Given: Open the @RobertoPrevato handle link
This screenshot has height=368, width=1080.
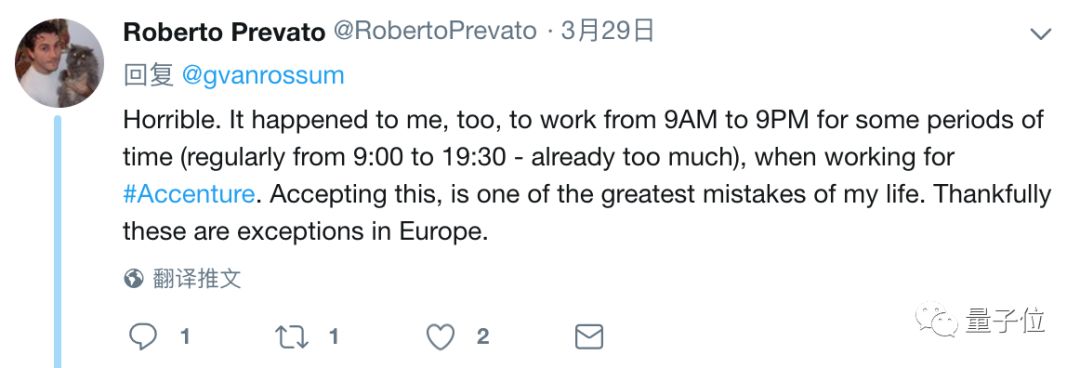Looking at the screenshot, I should tap(435, 31).
